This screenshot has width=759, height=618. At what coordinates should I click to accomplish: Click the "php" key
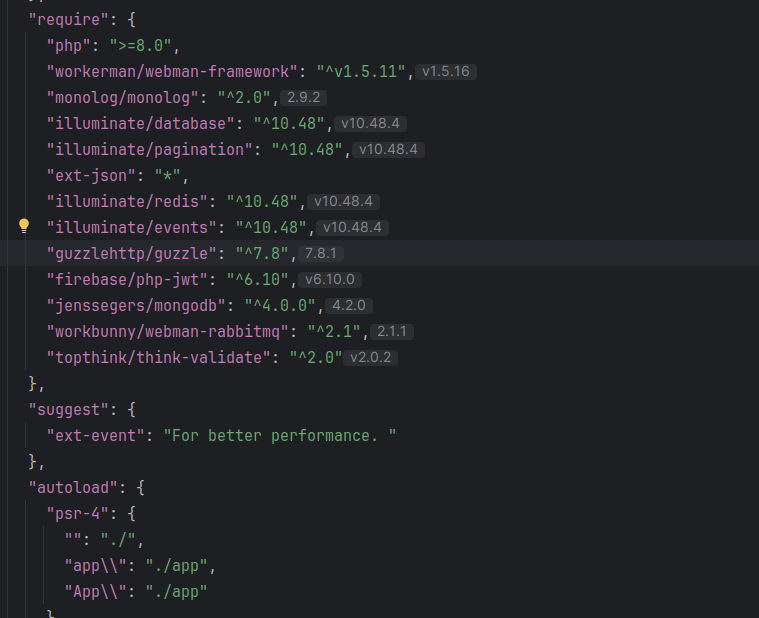(x=69, y=46)
